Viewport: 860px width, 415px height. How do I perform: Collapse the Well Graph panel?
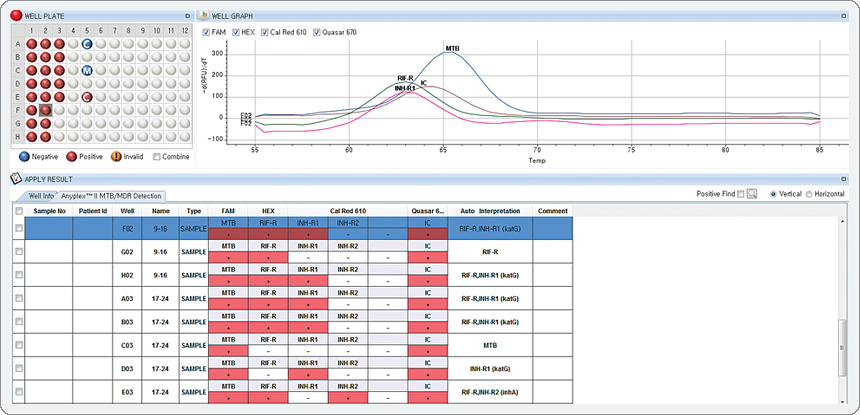click(x=850, y=17)
